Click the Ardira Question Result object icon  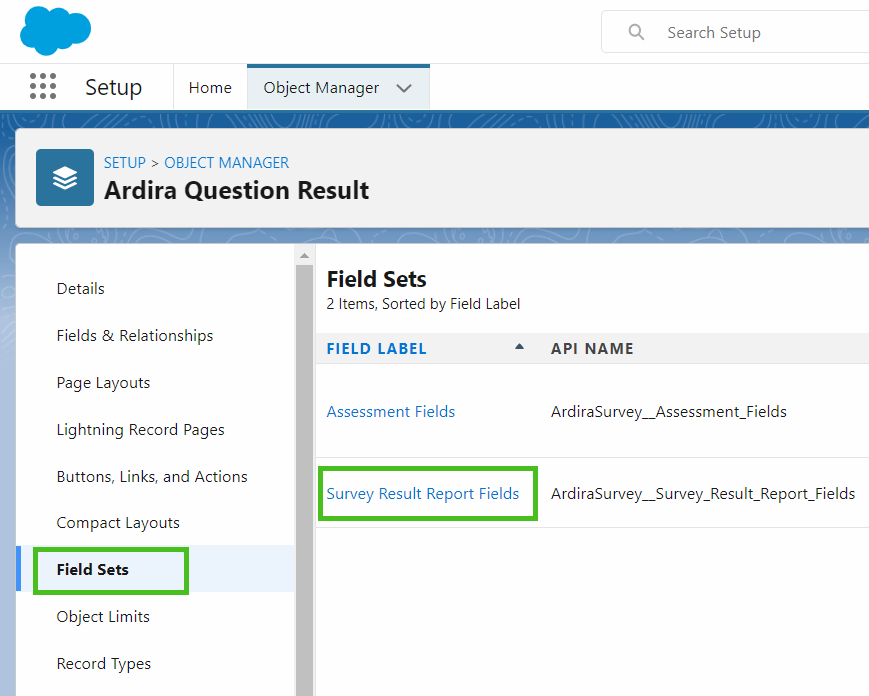coord(64,177)
